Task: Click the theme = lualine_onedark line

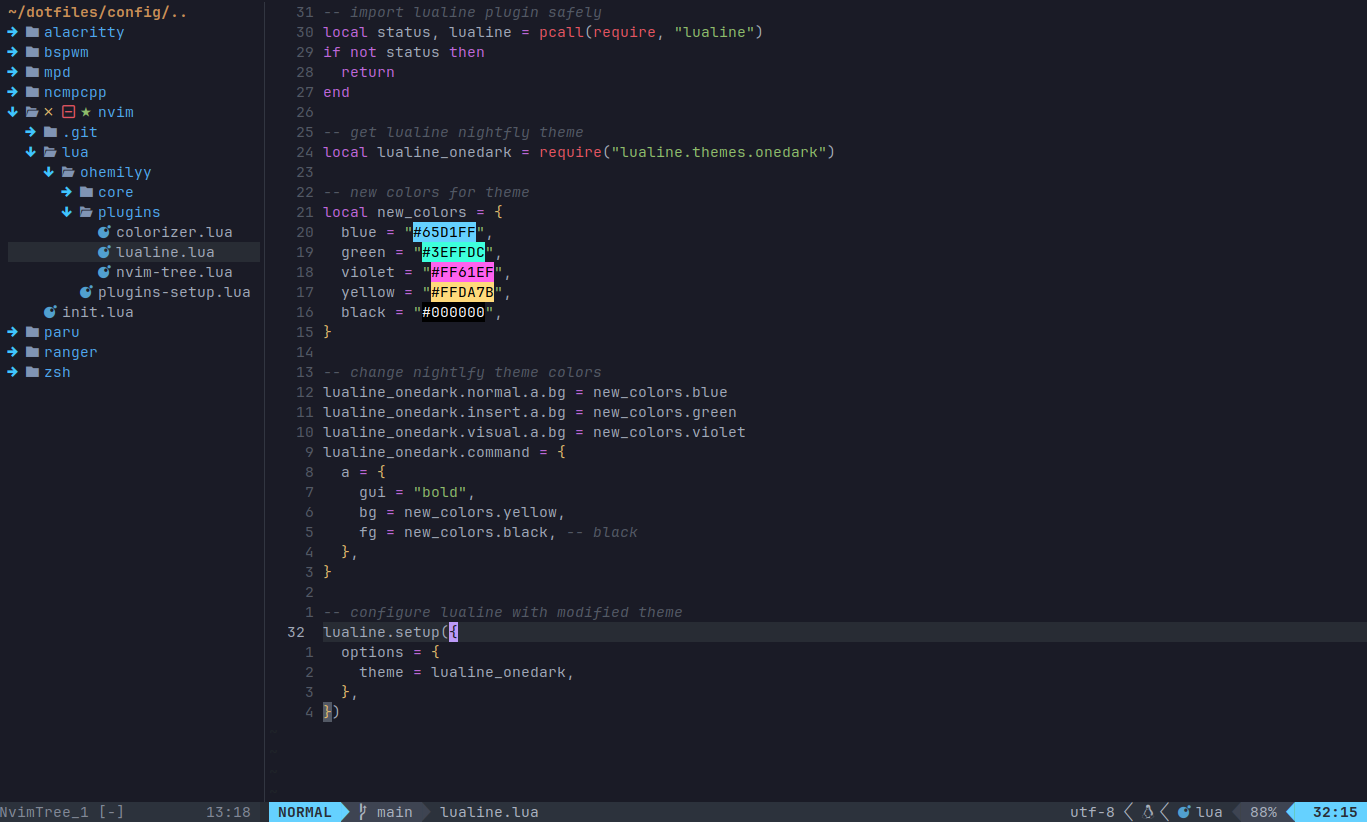Action: (x=467, y=672)
